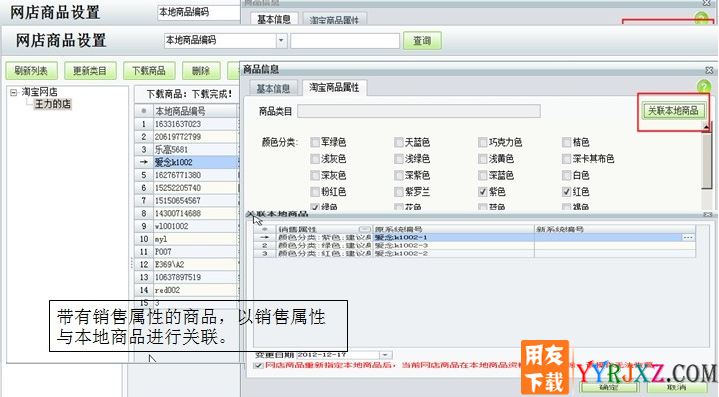
Task: Click the vertical scrollbar in 商品信息 panel
Action: point(706,160)
